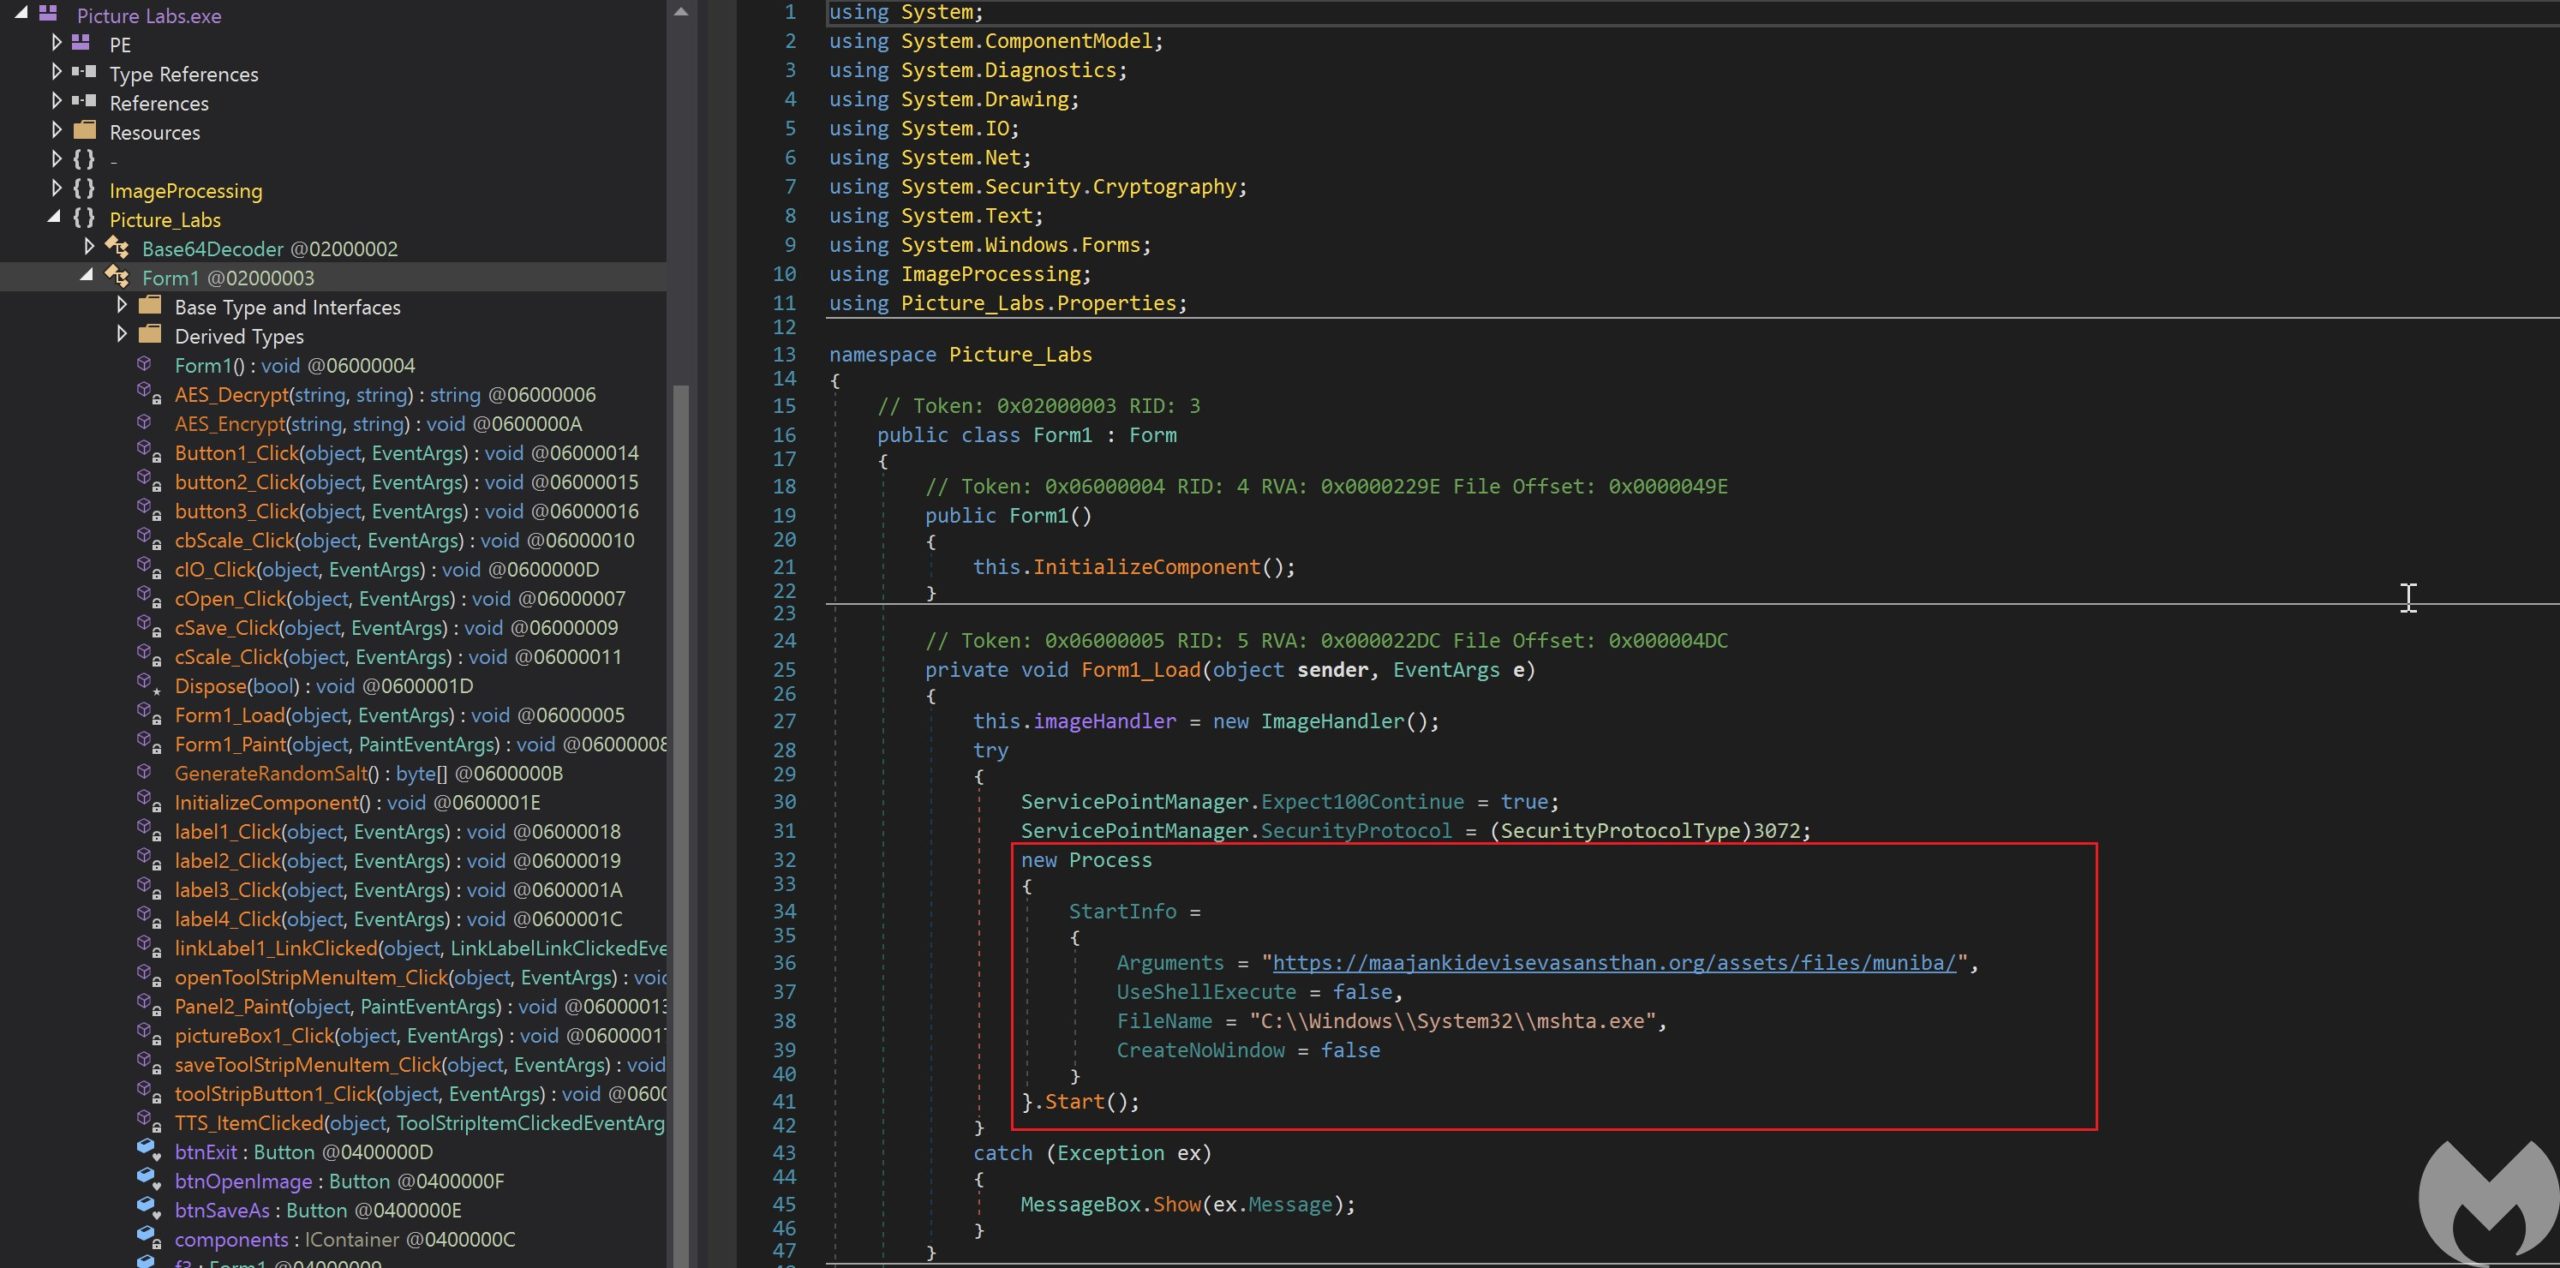Collapse the Picture_Labs namespace
Screen dimensions: 2560x1268
(55, 217)
